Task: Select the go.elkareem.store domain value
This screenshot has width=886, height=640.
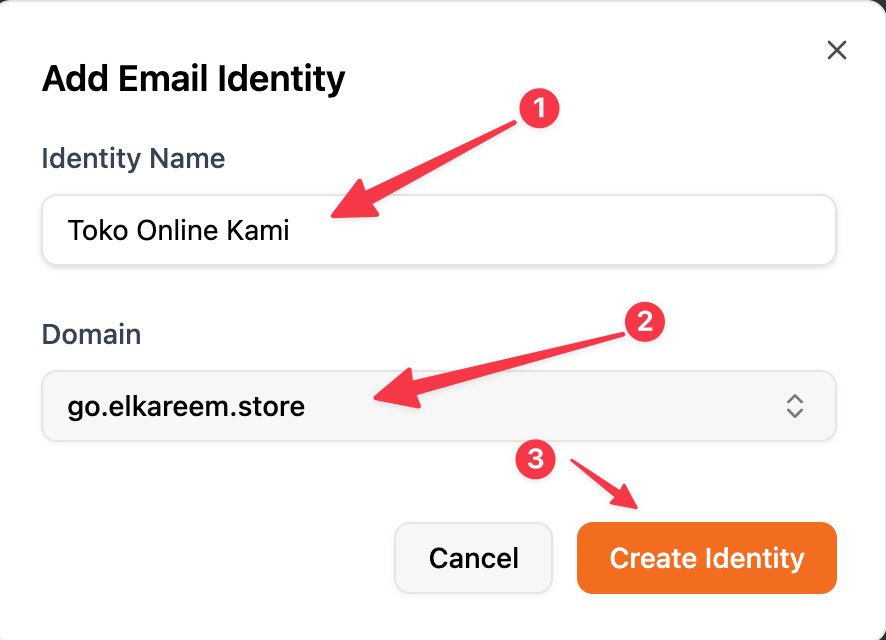Action: tap(186, 406)
